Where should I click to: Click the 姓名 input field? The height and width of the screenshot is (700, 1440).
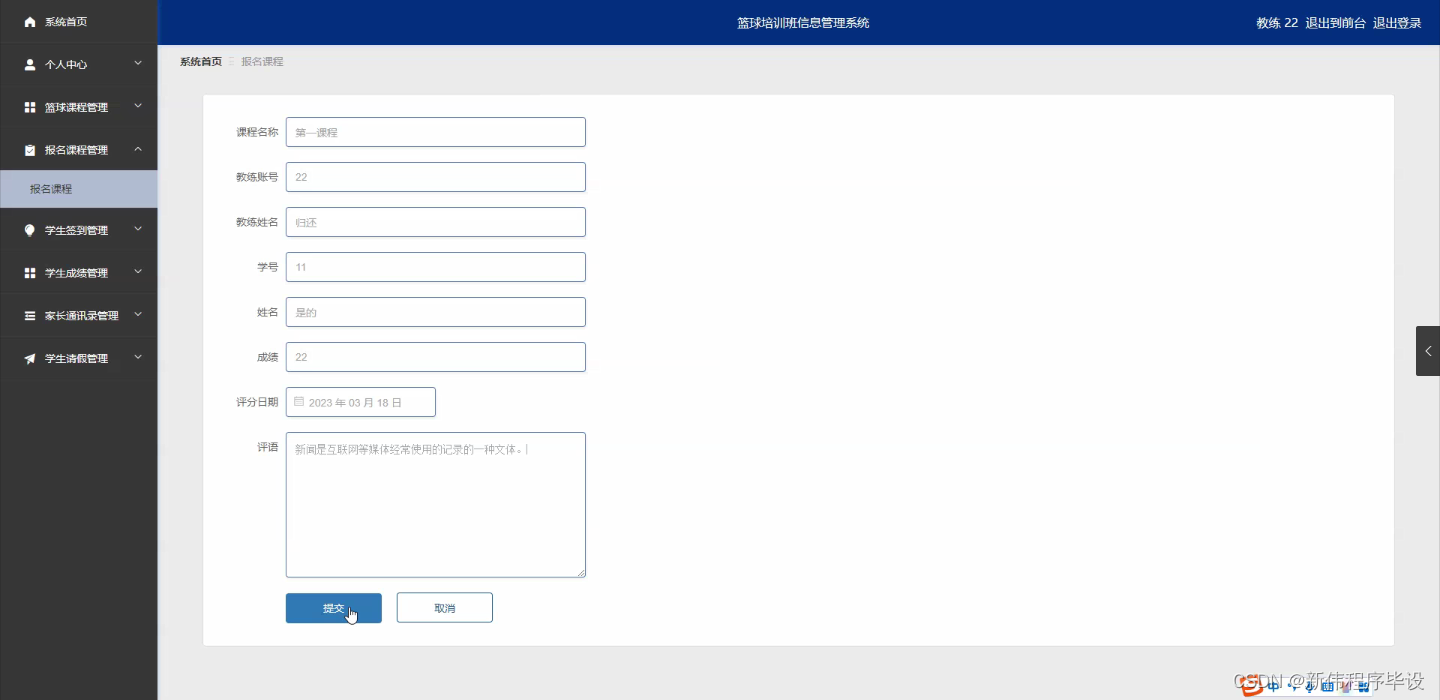tap(436, 312)
